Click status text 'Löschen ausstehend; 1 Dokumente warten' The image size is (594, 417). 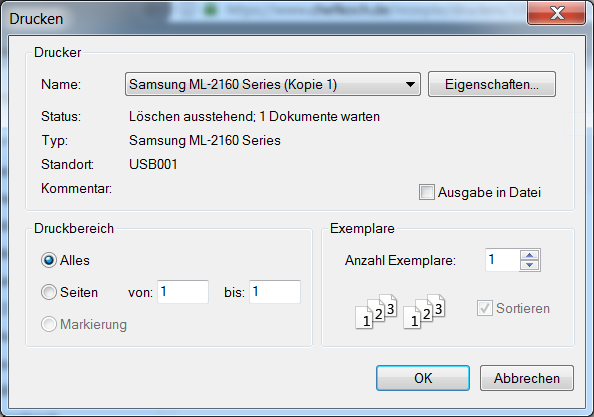[254, 117]
